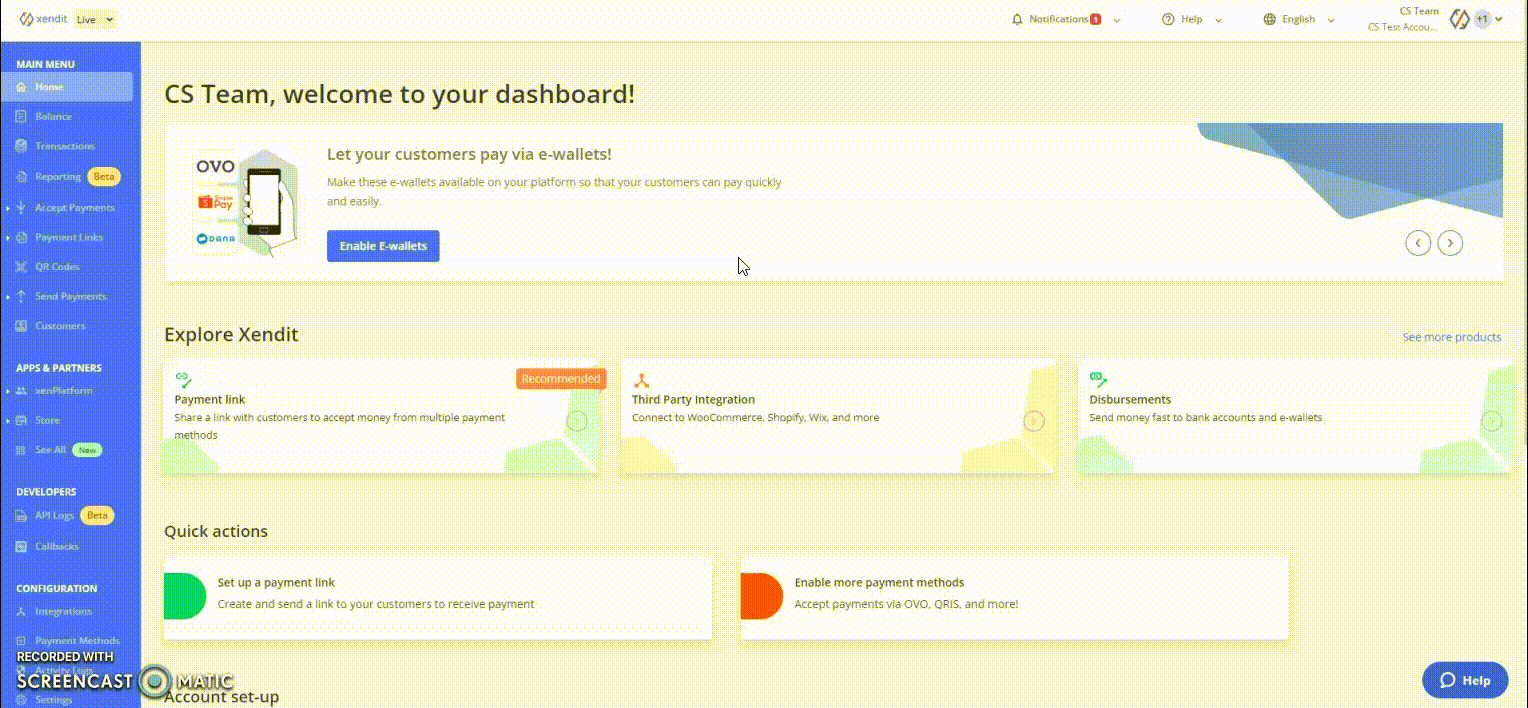This screenshot has height=708, width=1528.
Task: Click the globe language icon
Action: point(1270,19)
